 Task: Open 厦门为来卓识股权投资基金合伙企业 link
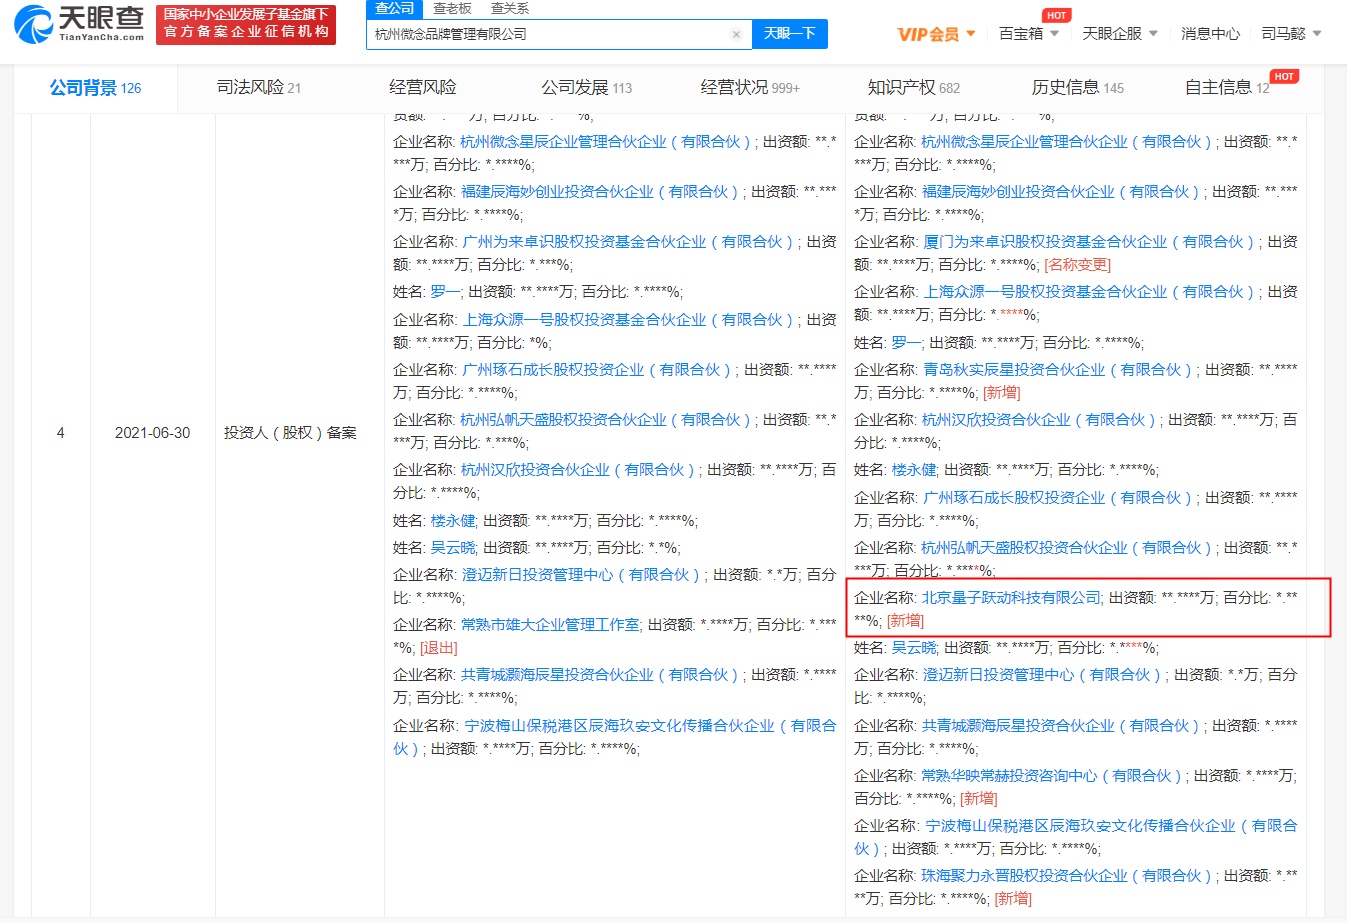(1089, 242)
